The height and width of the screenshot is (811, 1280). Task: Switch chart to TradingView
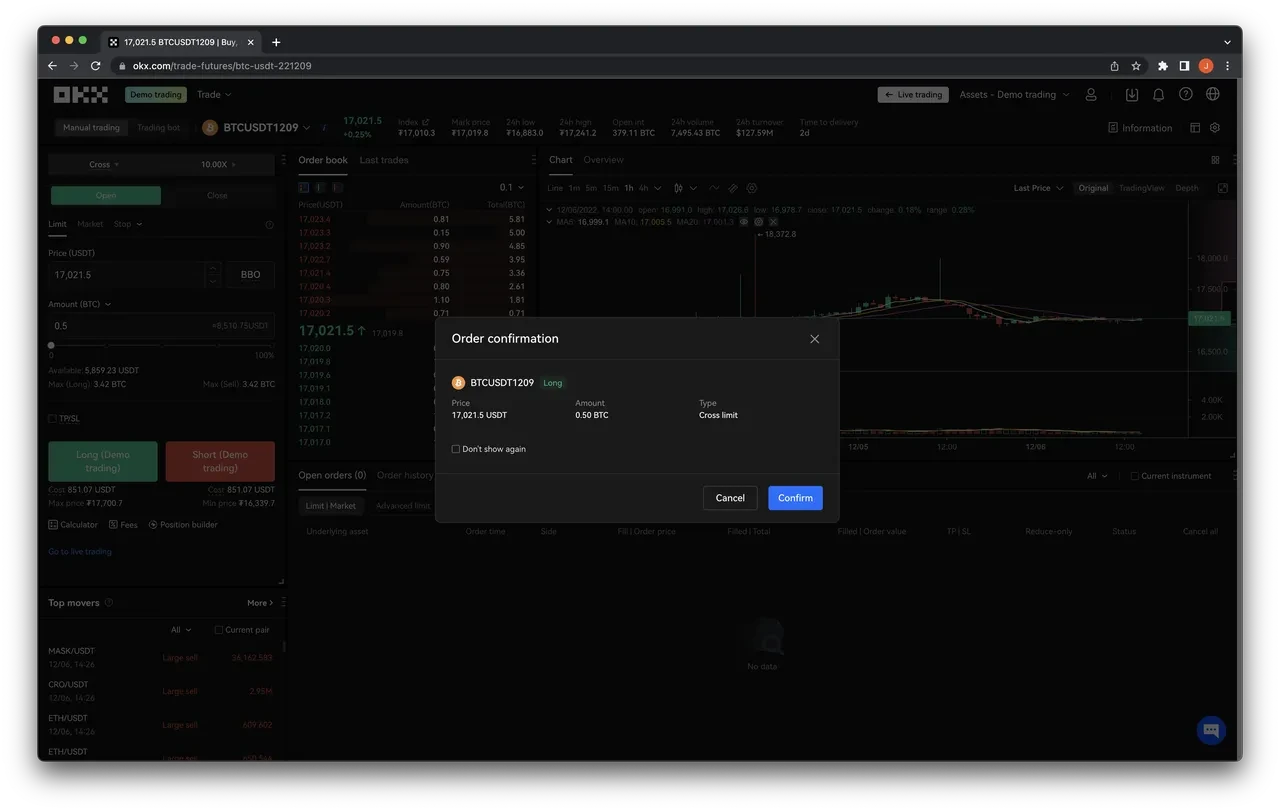click(1141, 188)
